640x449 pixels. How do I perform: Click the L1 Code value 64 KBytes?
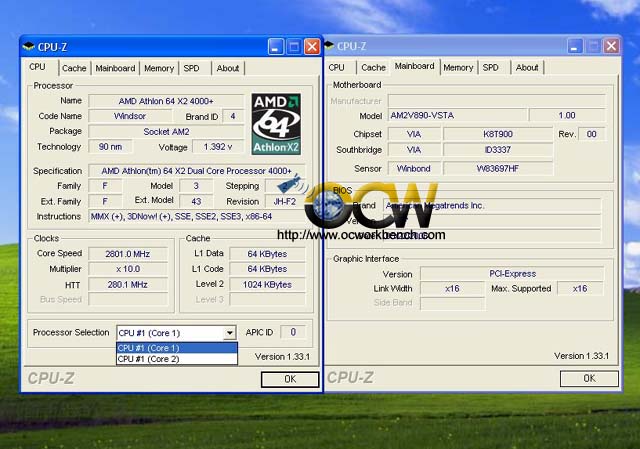coord(267,269)
